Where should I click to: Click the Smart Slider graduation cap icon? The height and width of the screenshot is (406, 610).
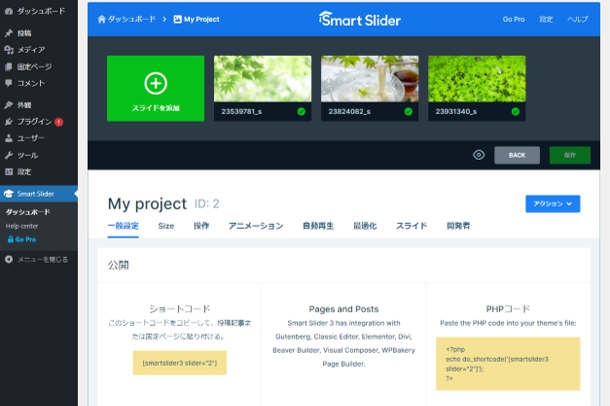click(x=9, y=194)
